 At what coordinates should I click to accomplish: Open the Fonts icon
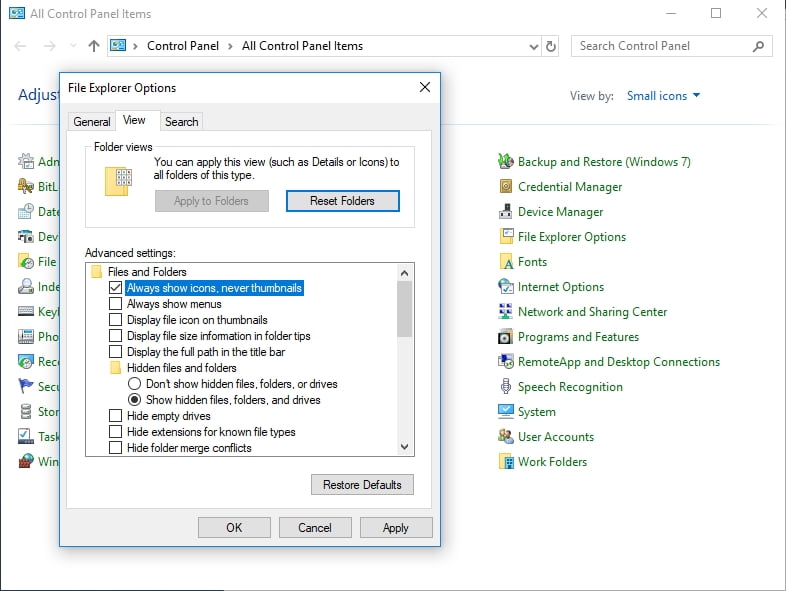coord(506,262)
